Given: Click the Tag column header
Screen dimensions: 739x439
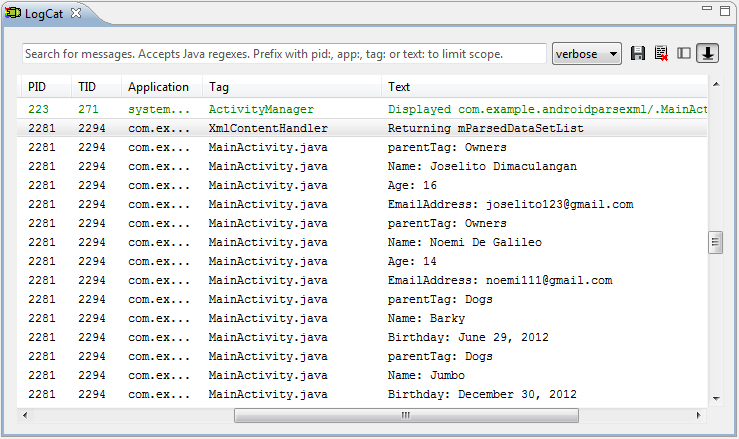Looking at the screenshot, I should pyautogui.click(x=292, y=87).
